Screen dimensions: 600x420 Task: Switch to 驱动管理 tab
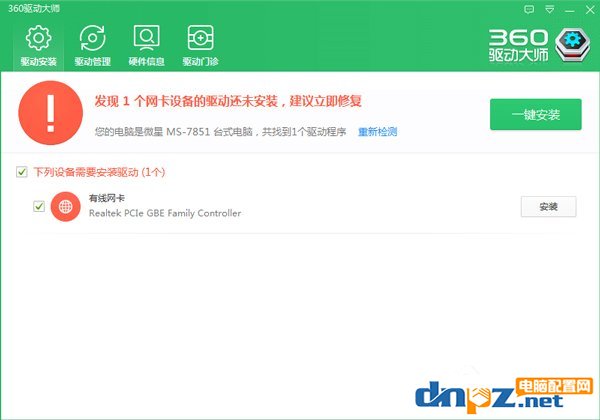click(93, 46)
